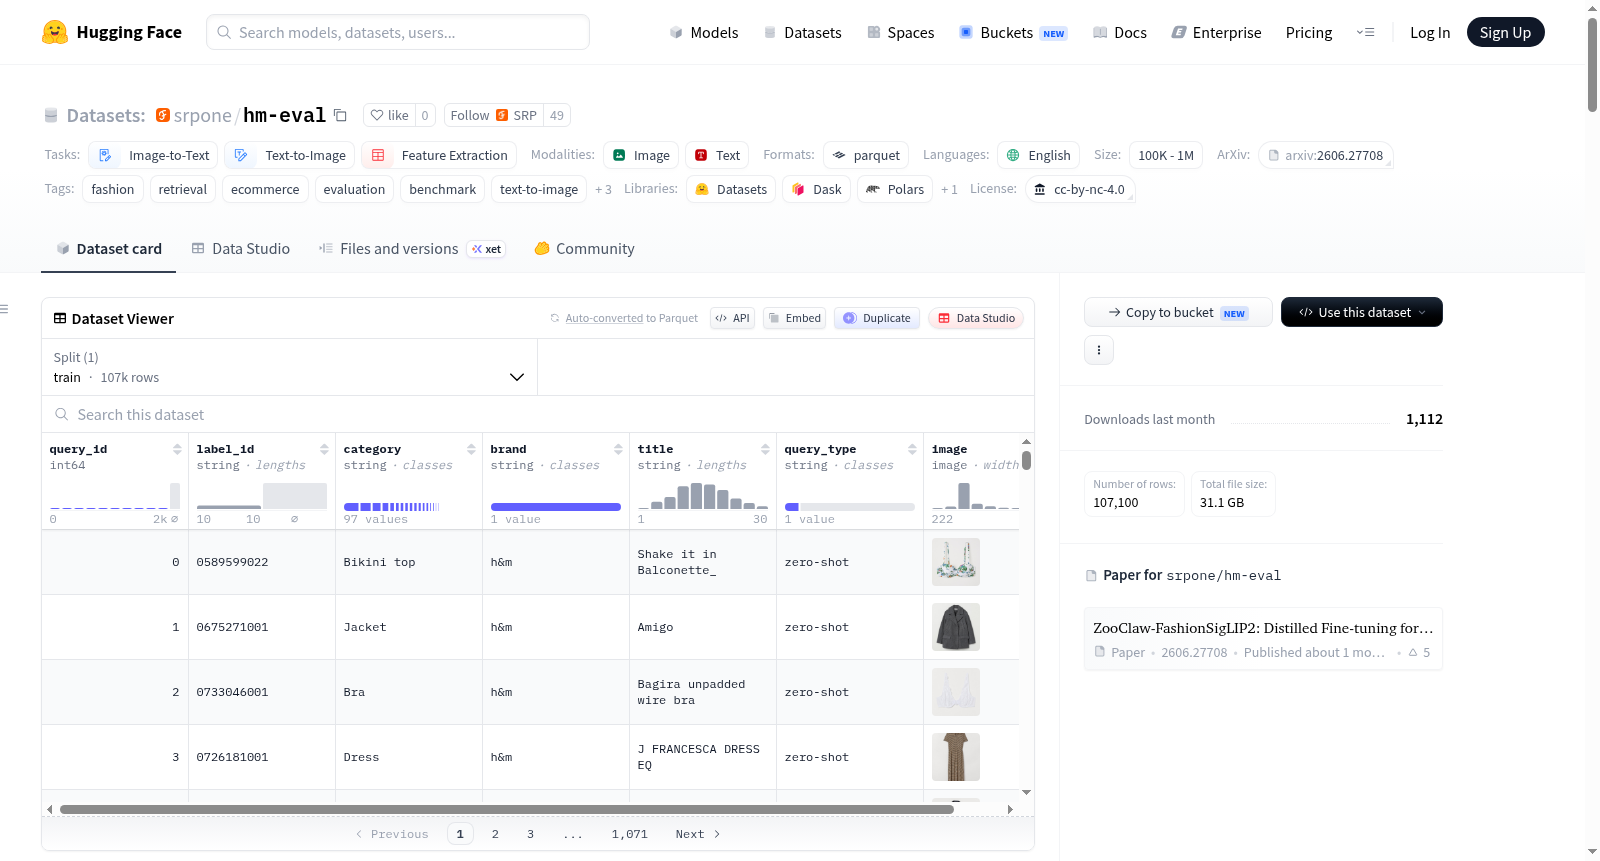Expand the +1 additional libraries

coord(949,189)
